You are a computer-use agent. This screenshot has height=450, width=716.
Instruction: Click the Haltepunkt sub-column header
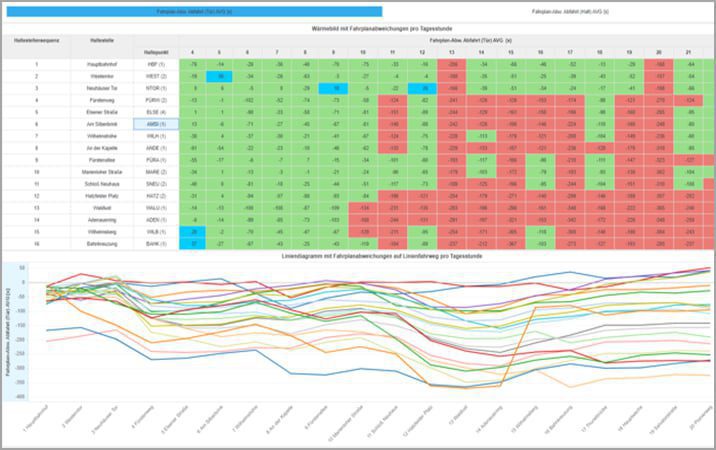tap(156, 53)
